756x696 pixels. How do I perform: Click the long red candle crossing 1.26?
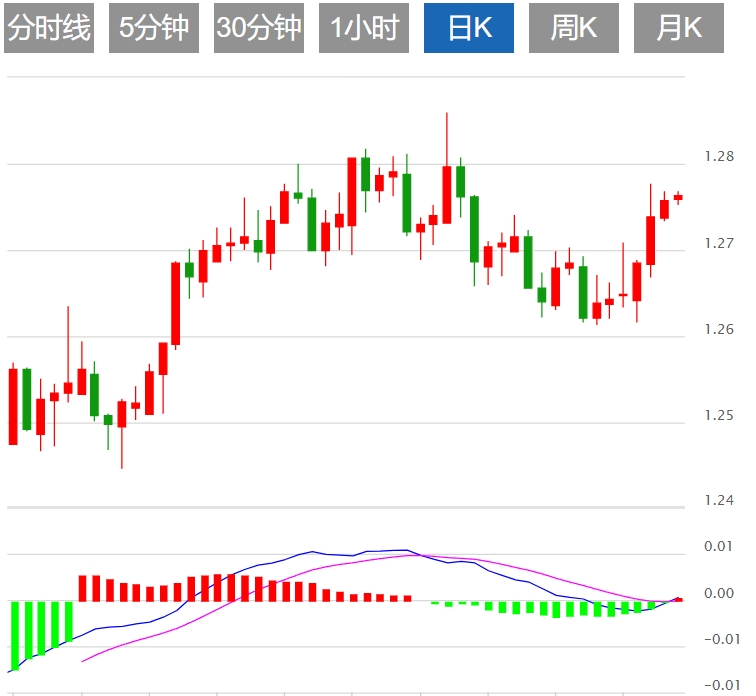(176, 304)
